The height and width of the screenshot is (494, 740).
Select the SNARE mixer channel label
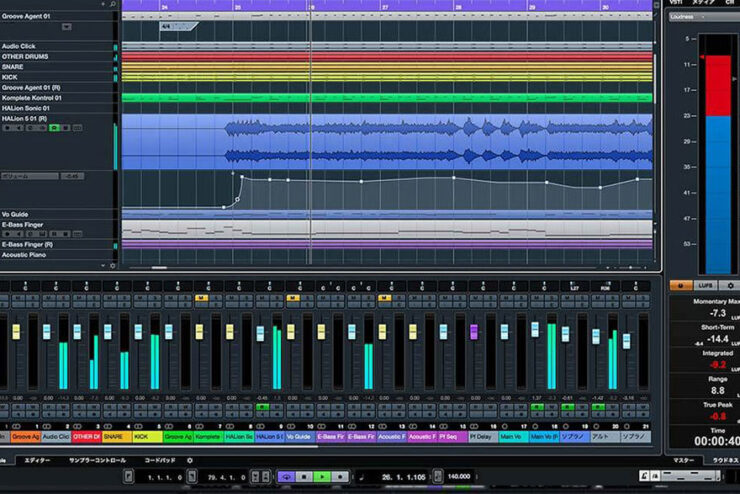click(x=117, y=437)
